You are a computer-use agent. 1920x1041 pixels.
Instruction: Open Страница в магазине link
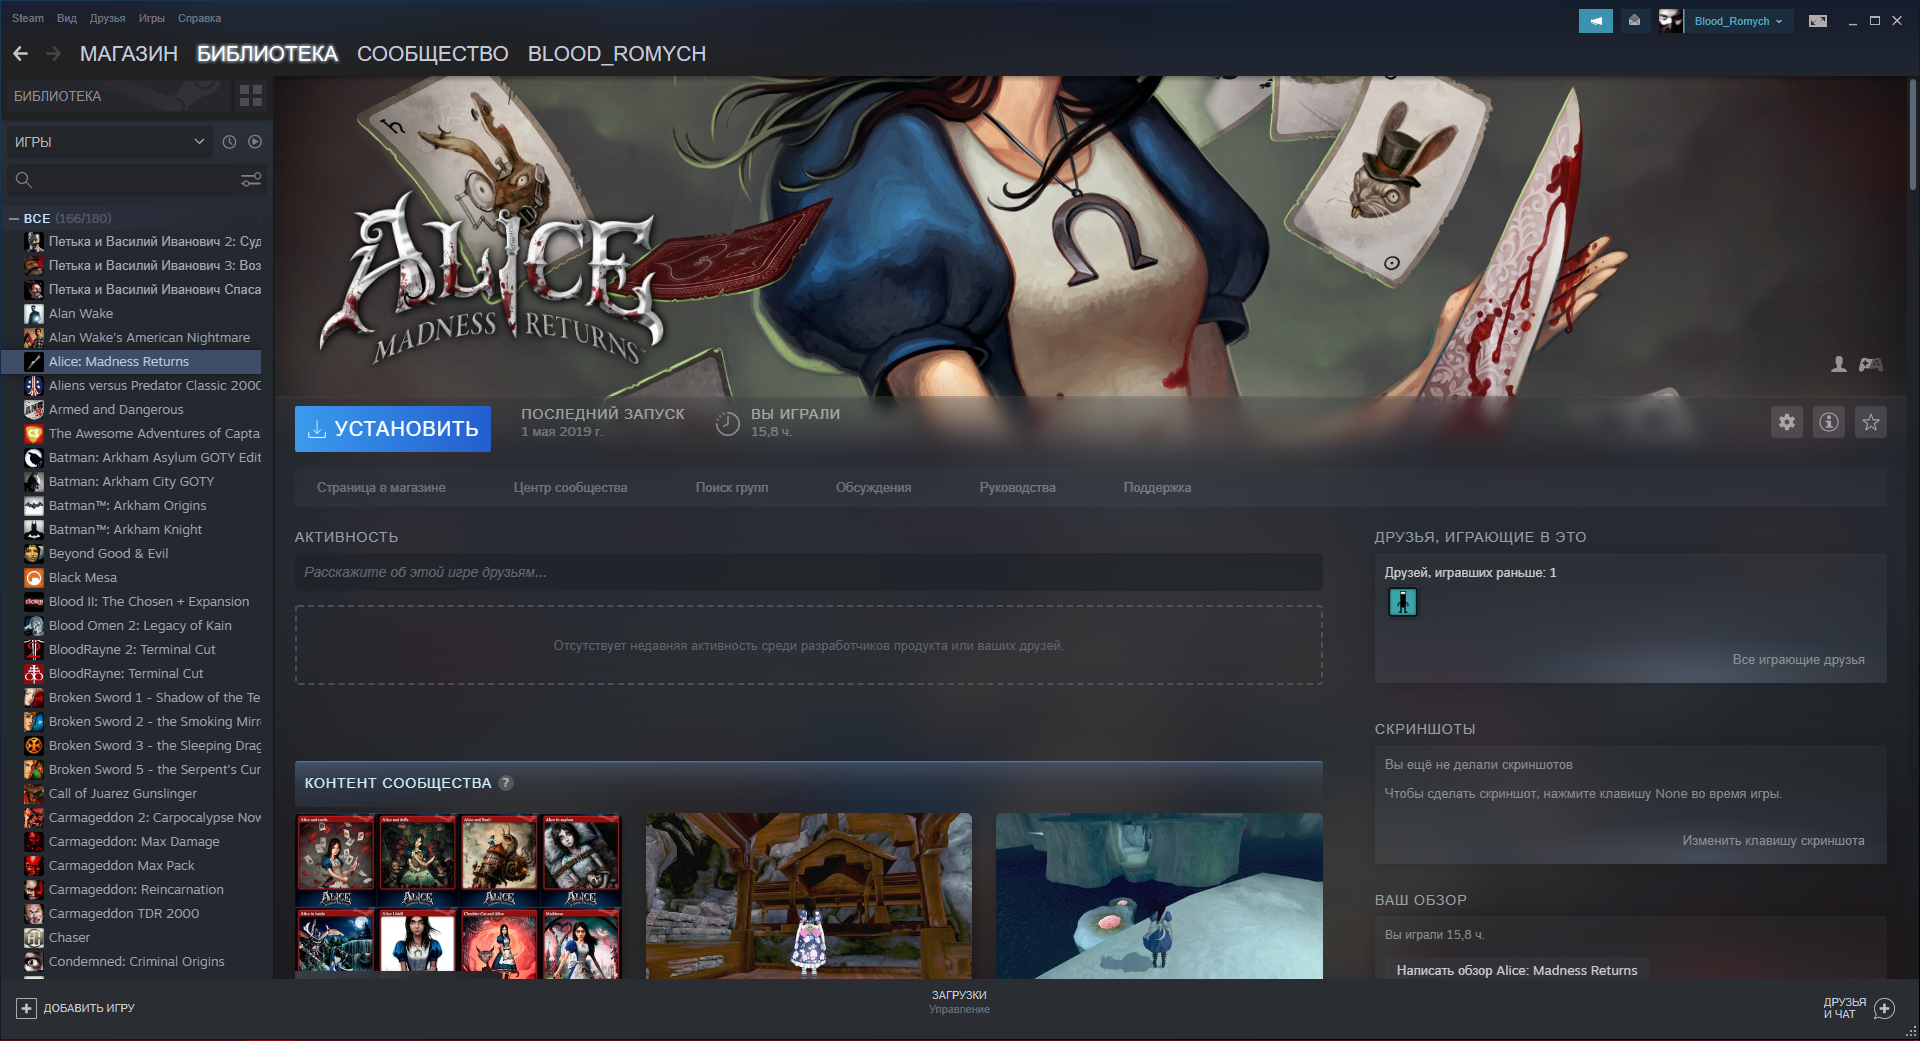[381, 488]
